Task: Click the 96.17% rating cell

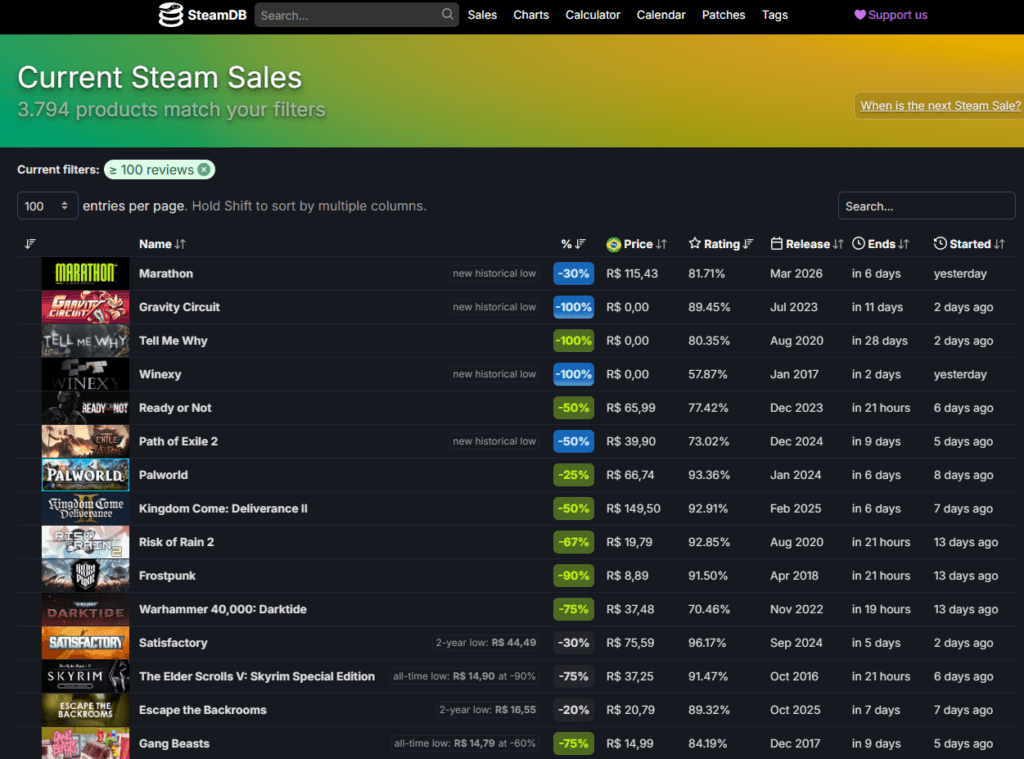Action: pos(707,643)
